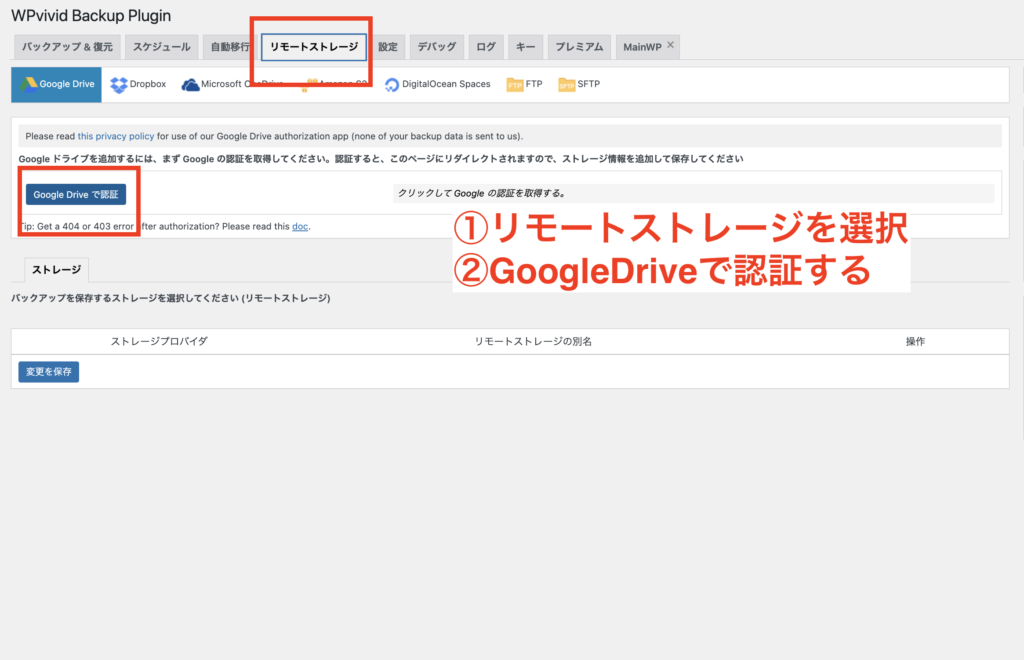This screenshot has height=660, width=1024.
Task: Click the リモートストレージの別名 column header
Action: (533, 341)
